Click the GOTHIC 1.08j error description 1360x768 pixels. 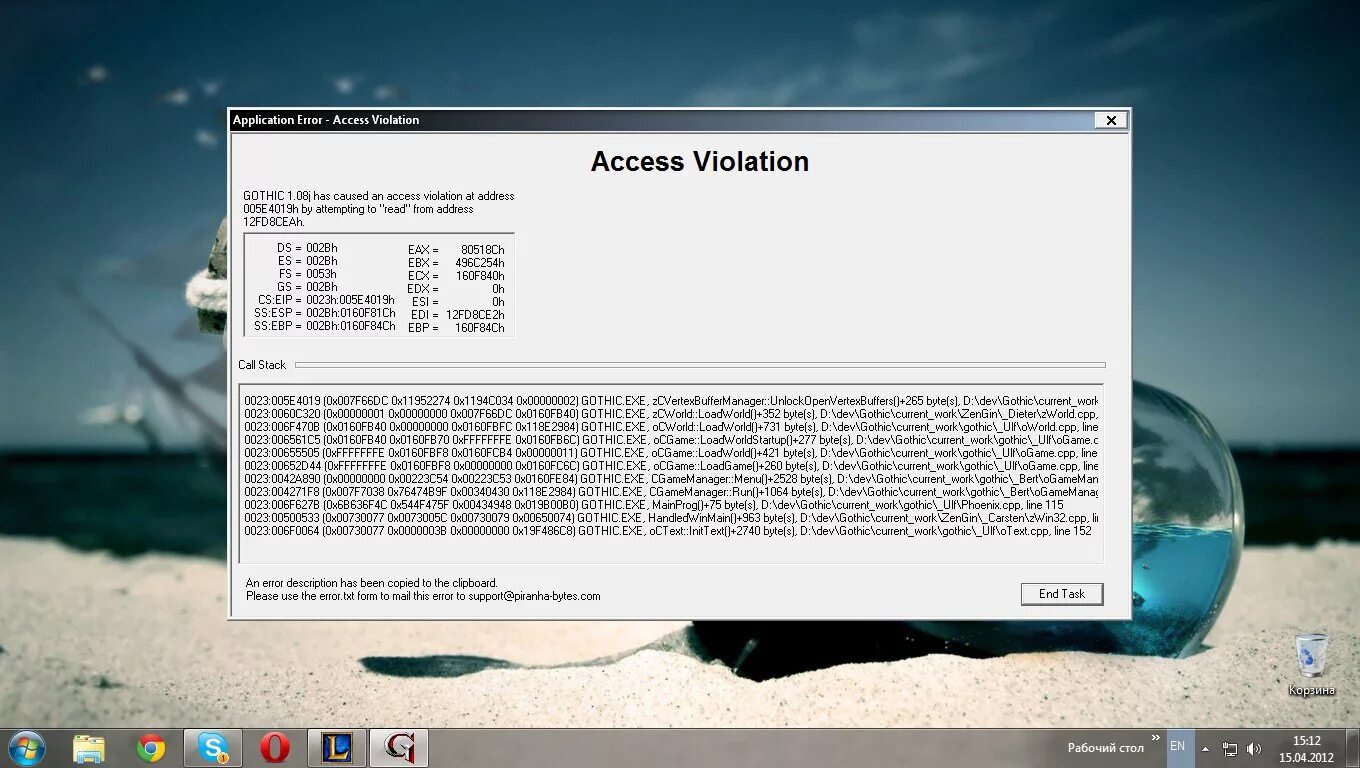coord(379,209)
